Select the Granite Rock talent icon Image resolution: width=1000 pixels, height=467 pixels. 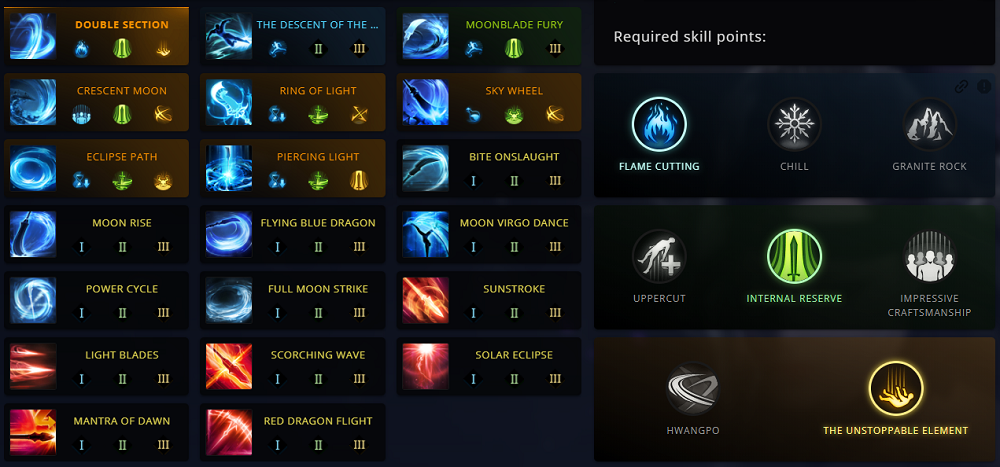(x=929, y=124)
